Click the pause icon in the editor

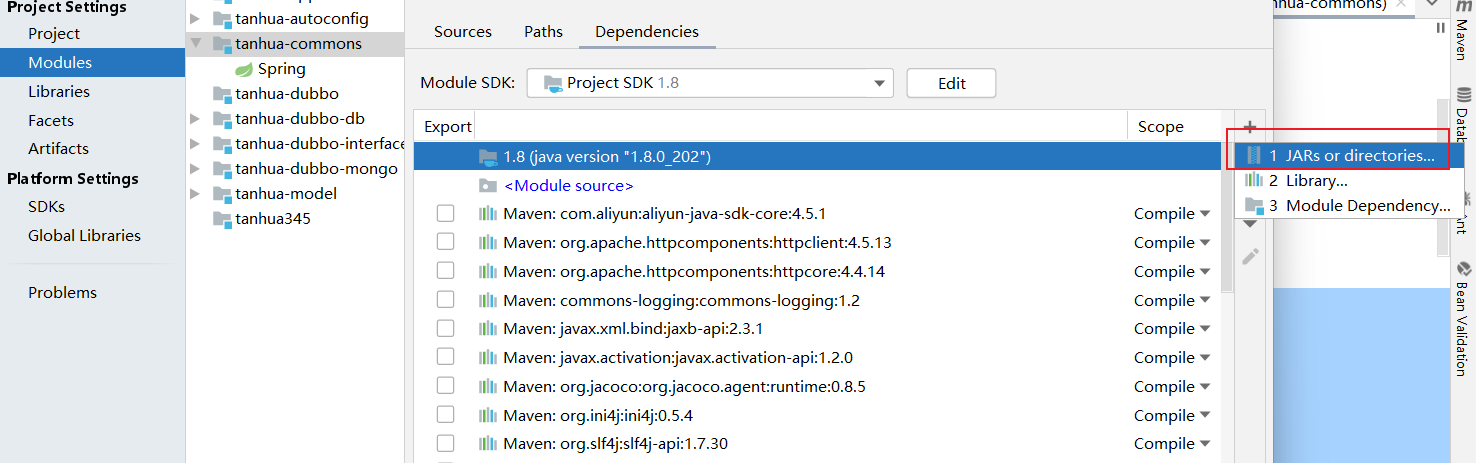(1441, 29)
